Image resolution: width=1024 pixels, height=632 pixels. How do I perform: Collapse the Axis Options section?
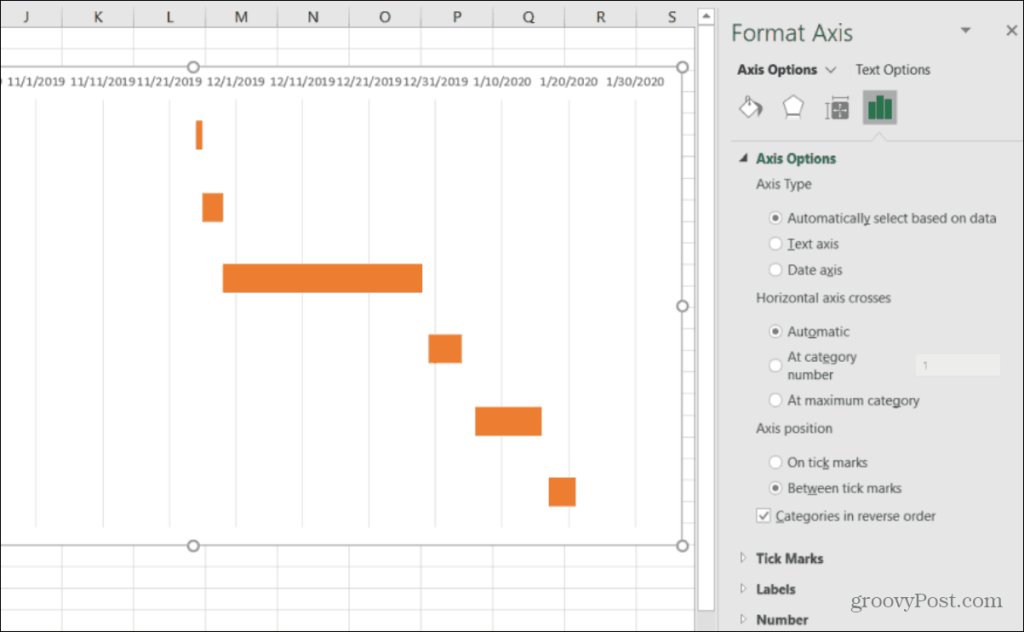click(x=743, y=158)
